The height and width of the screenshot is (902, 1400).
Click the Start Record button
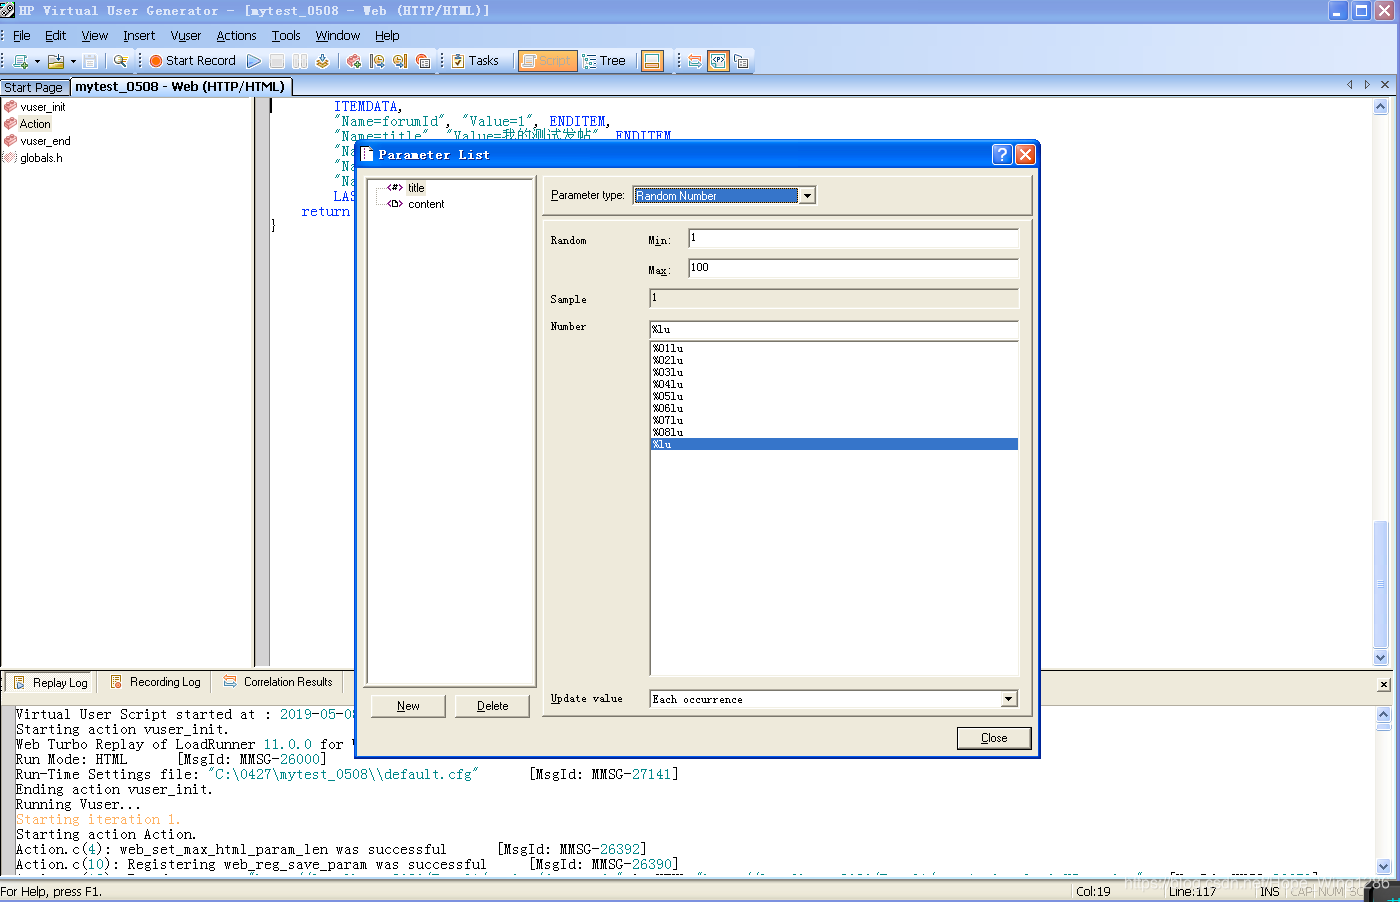click(193, 61)
